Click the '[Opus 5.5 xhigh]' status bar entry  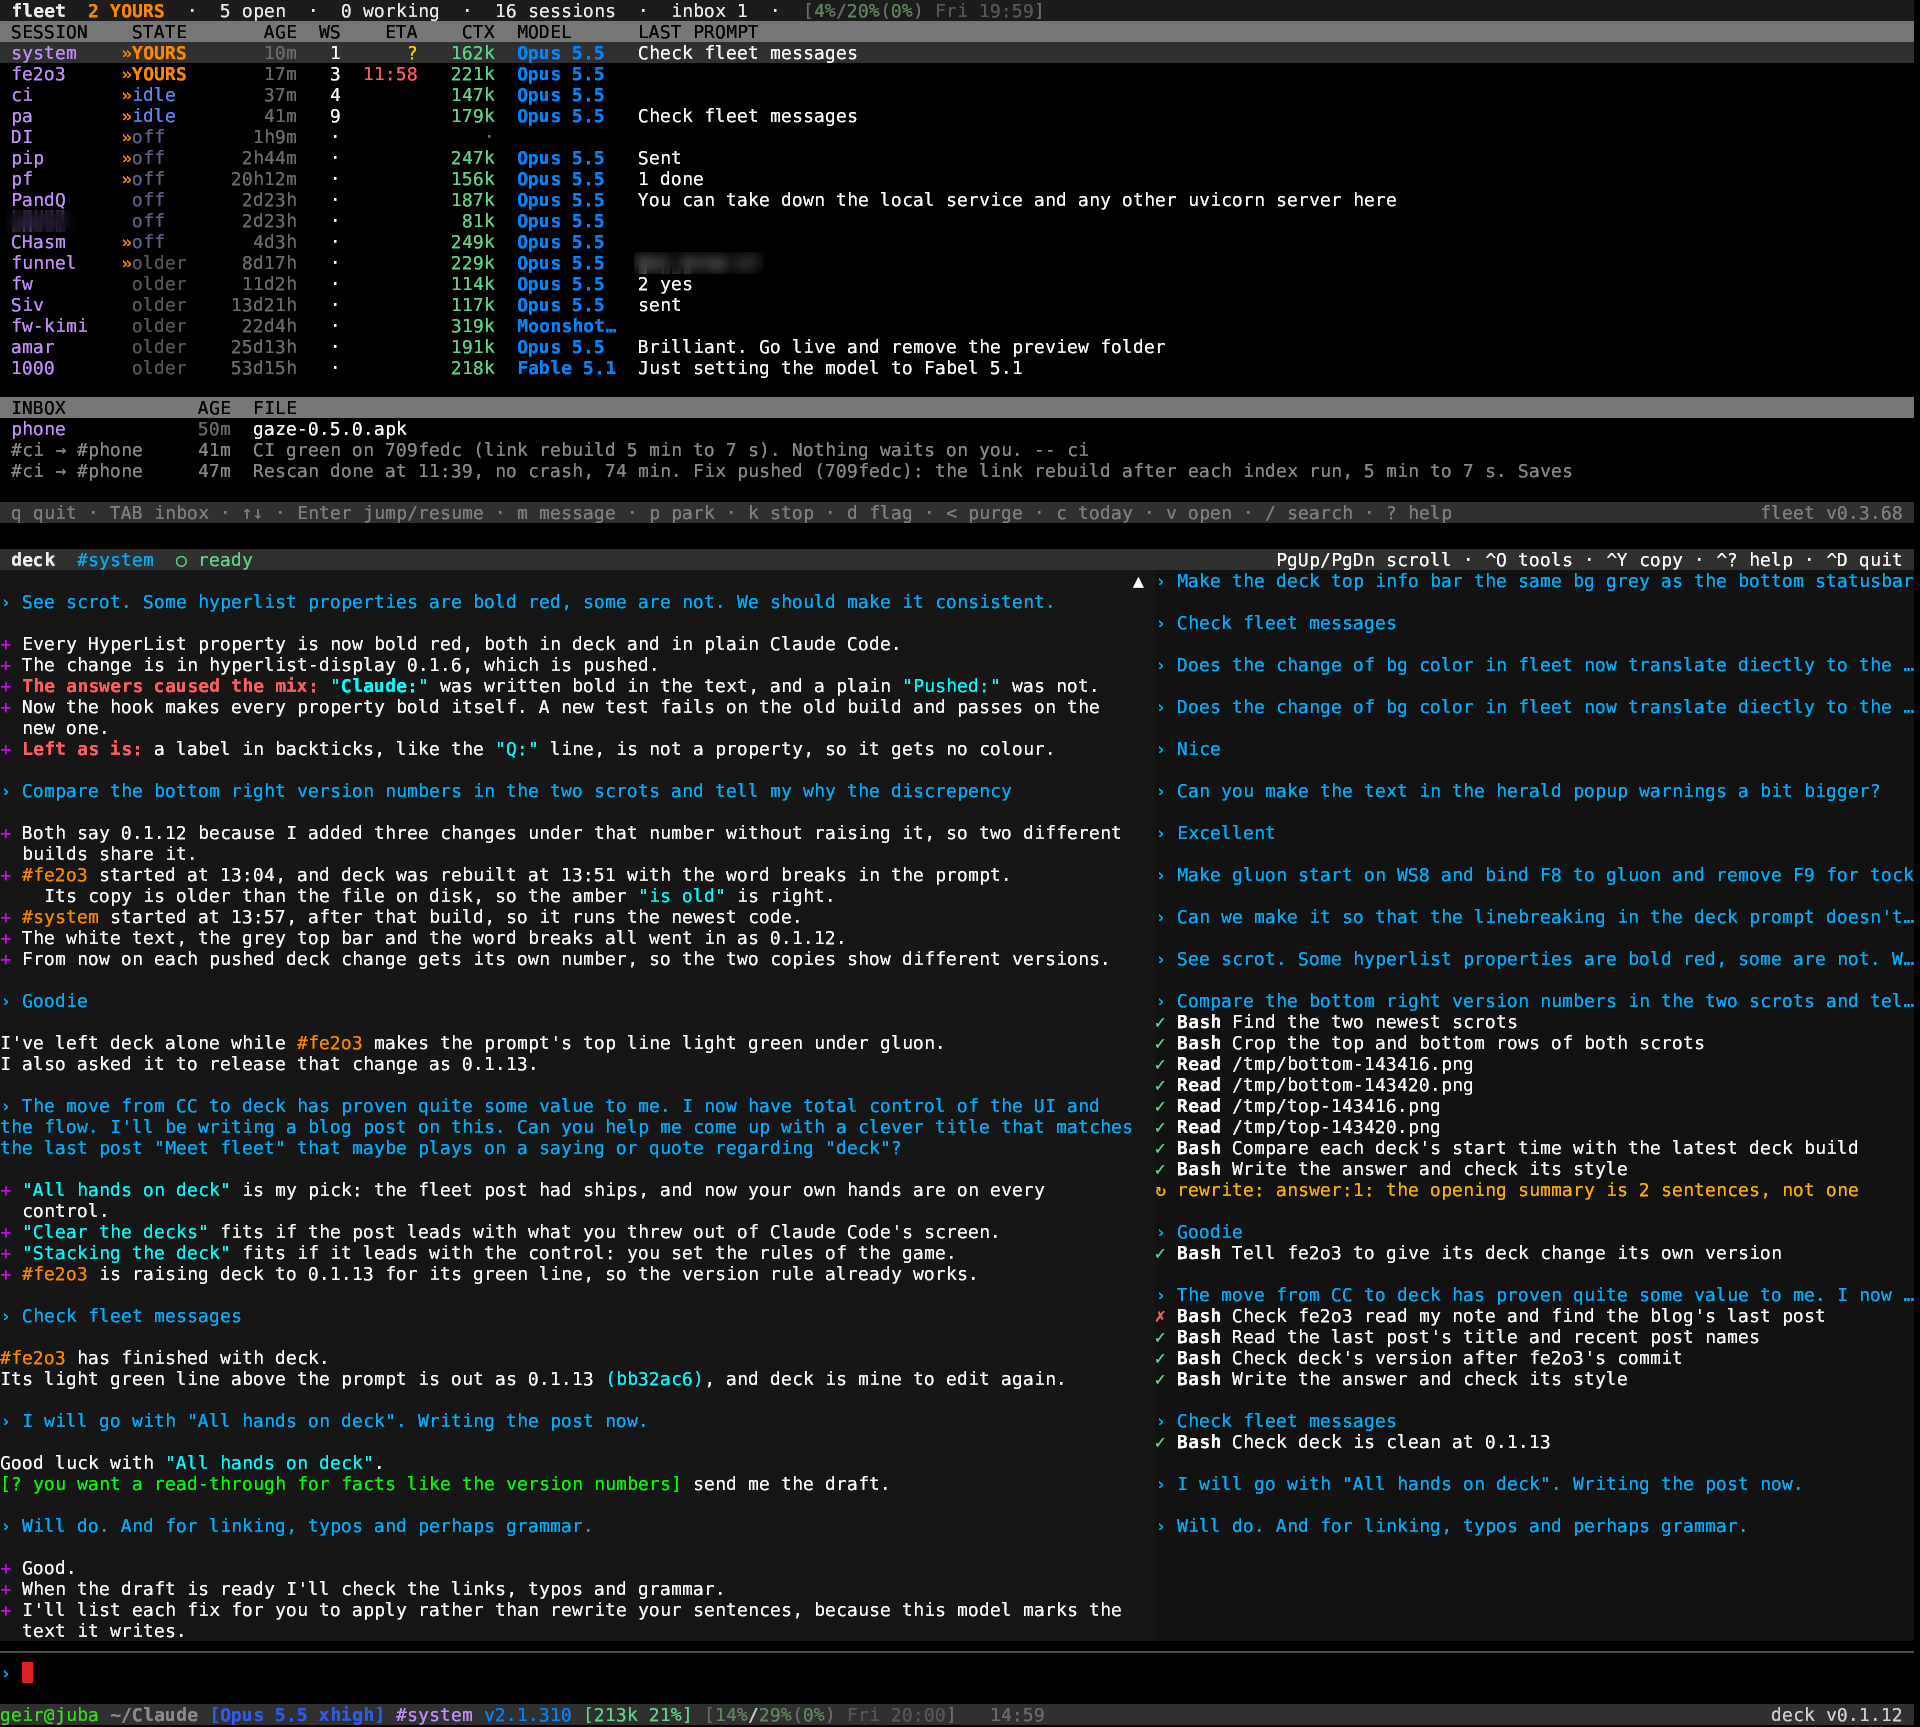pos(297,1715)
